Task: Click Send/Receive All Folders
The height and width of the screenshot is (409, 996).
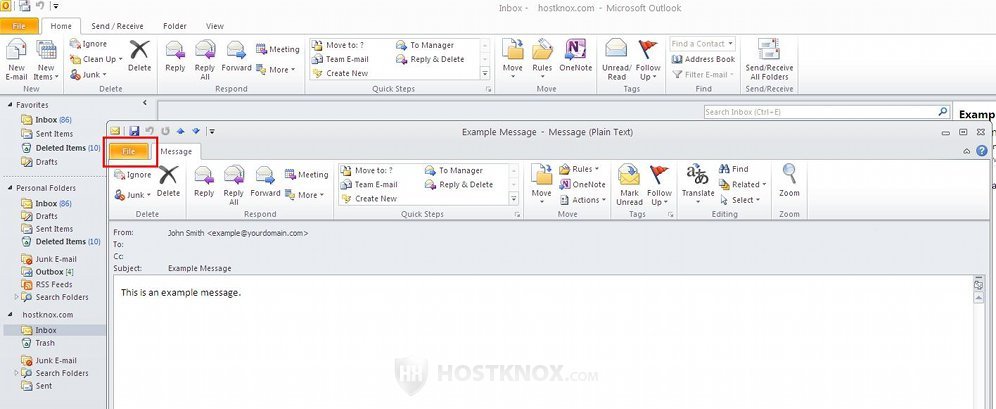Action: [769, 59]
